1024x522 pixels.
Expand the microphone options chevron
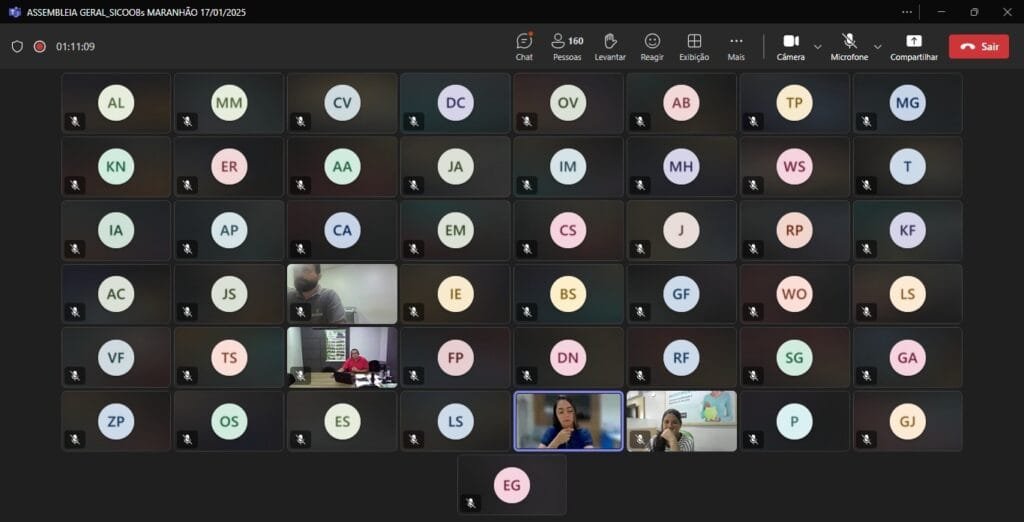click(x=878, y=47)
